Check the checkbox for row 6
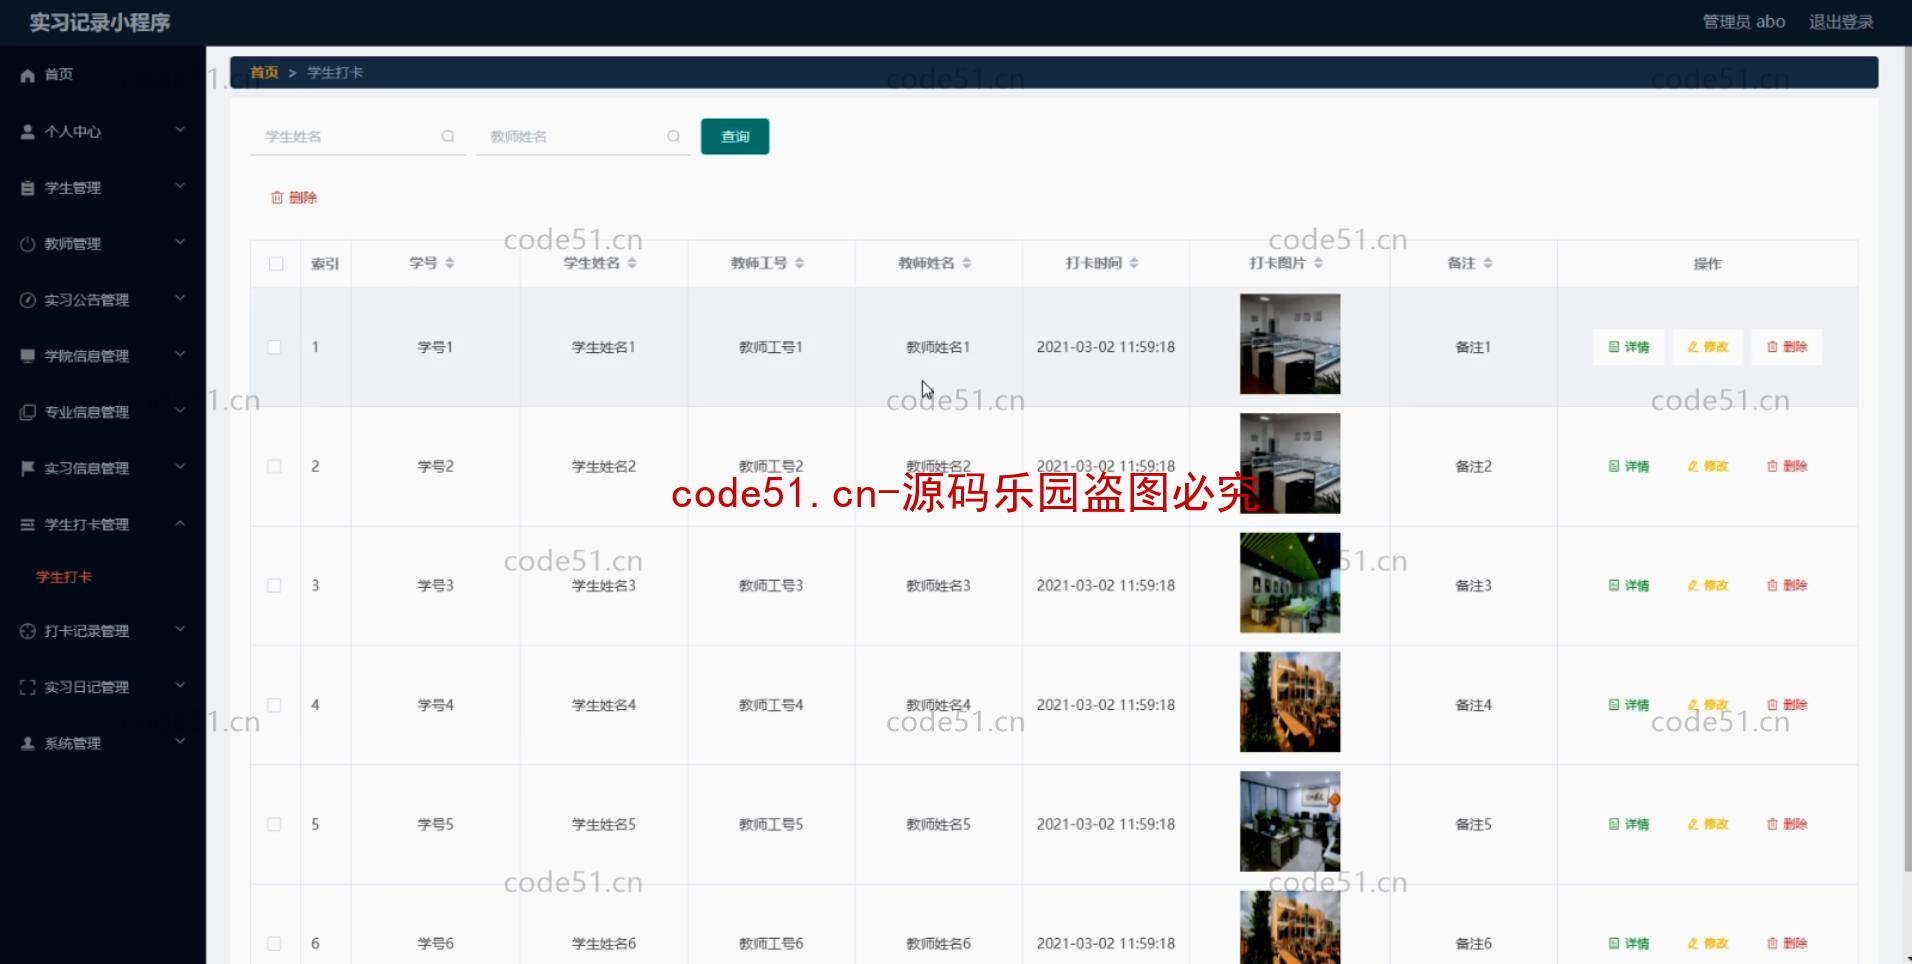The width and height of the screenshot is (1912, 964). 274,943
